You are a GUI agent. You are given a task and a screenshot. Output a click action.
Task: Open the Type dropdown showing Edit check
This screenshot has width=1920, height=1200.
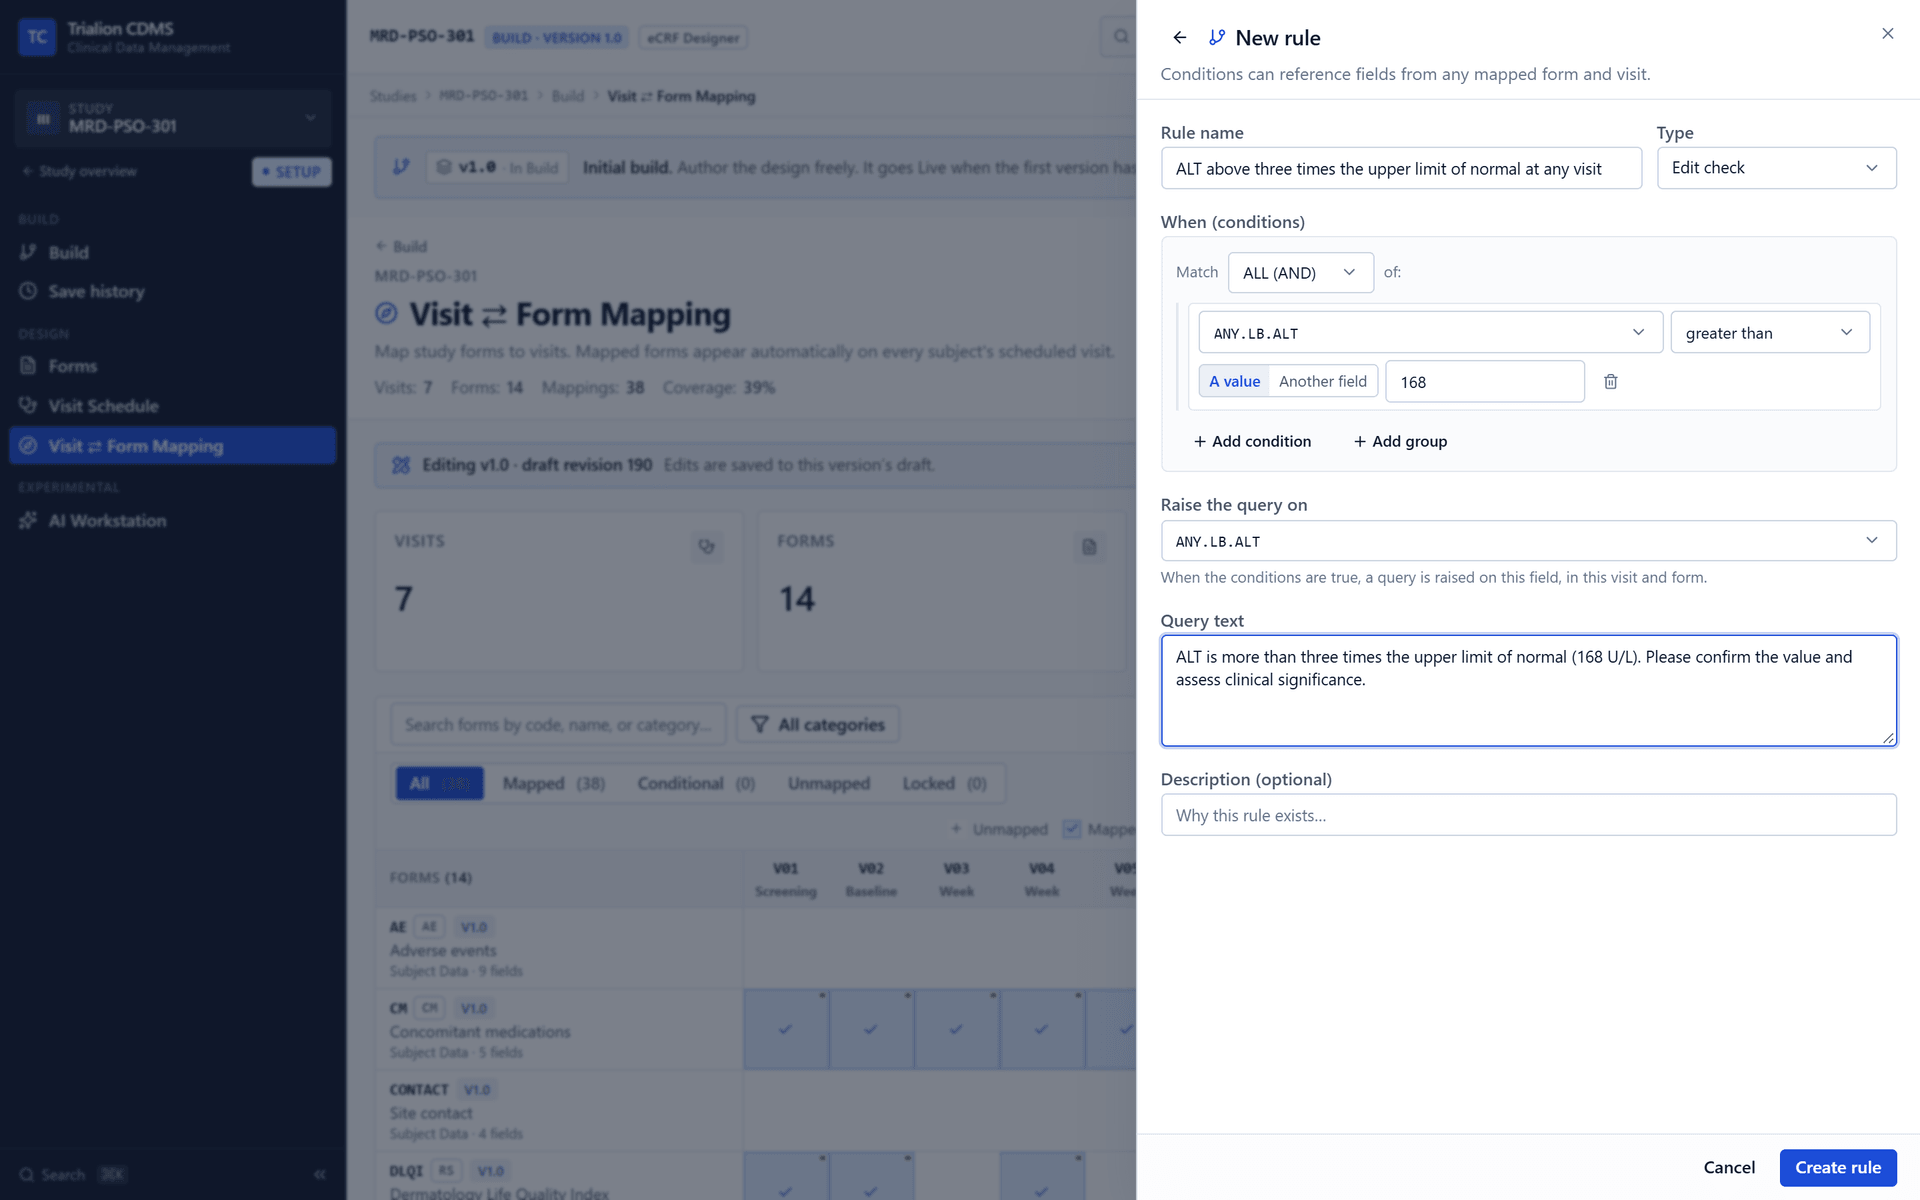click(1776, 168)
